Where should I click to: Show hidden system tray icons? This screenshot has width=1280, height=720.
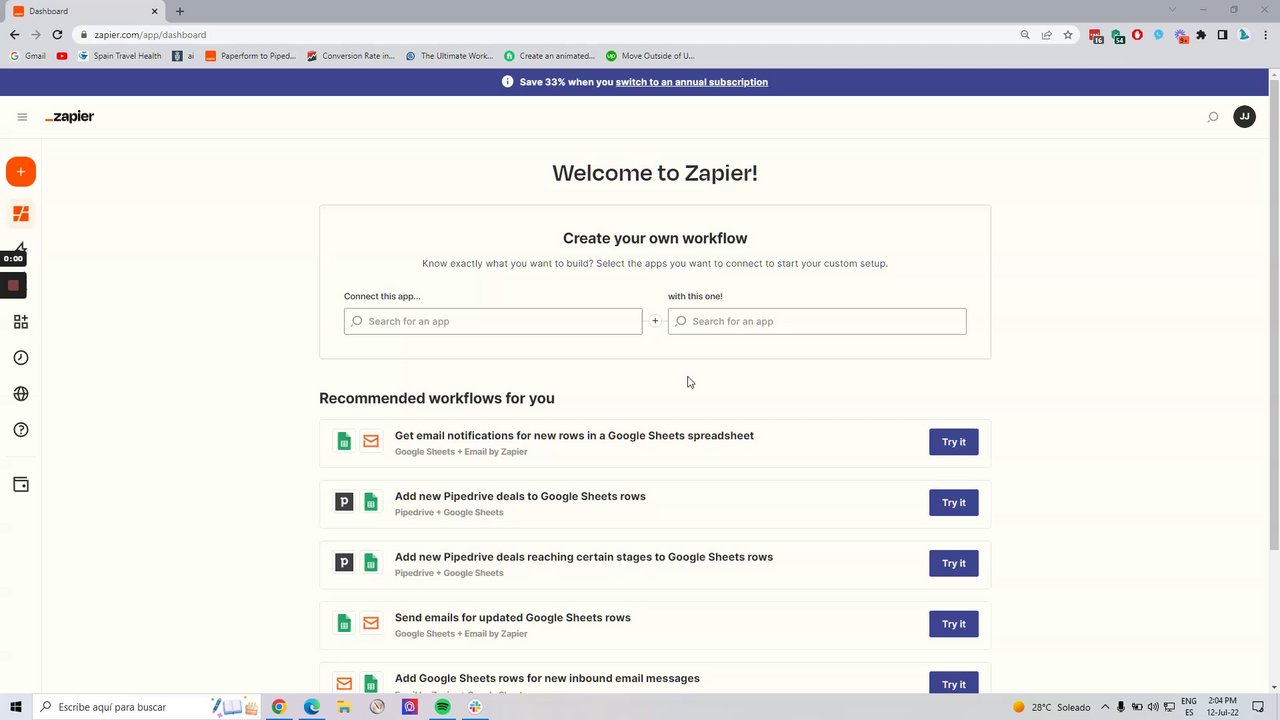(1104, 707)
